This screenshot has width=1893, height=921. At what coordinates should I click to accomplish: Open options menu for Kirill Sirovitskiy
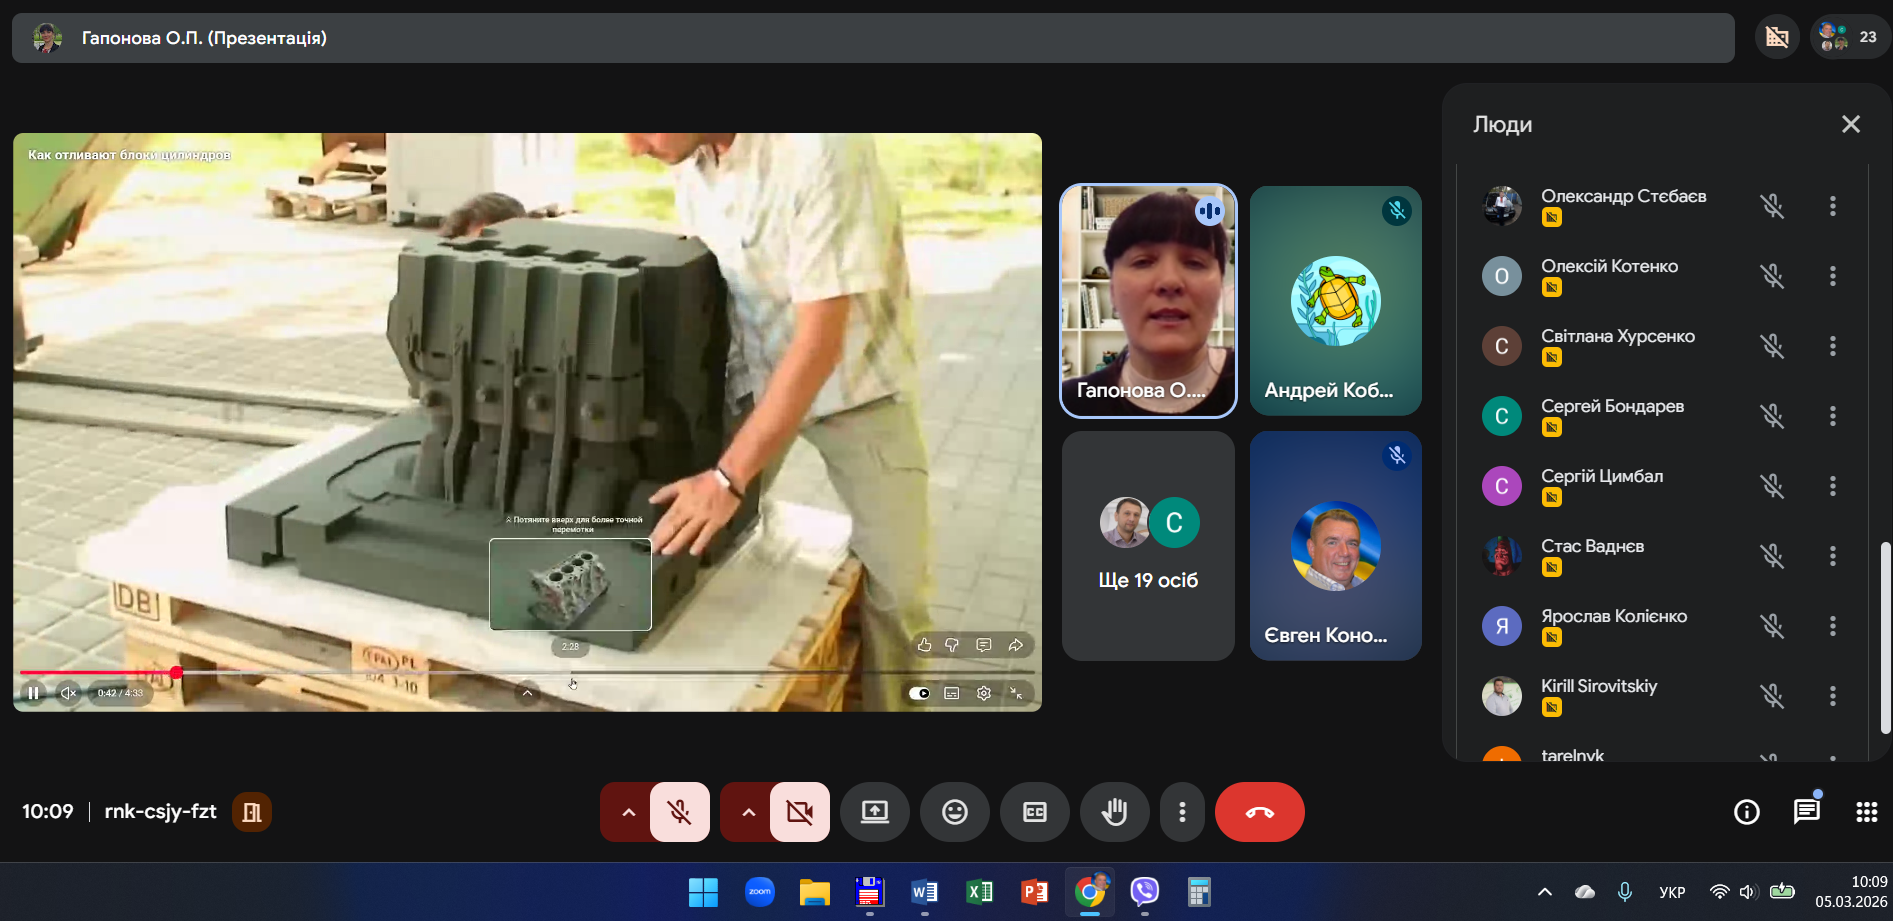coord(1832,696)
